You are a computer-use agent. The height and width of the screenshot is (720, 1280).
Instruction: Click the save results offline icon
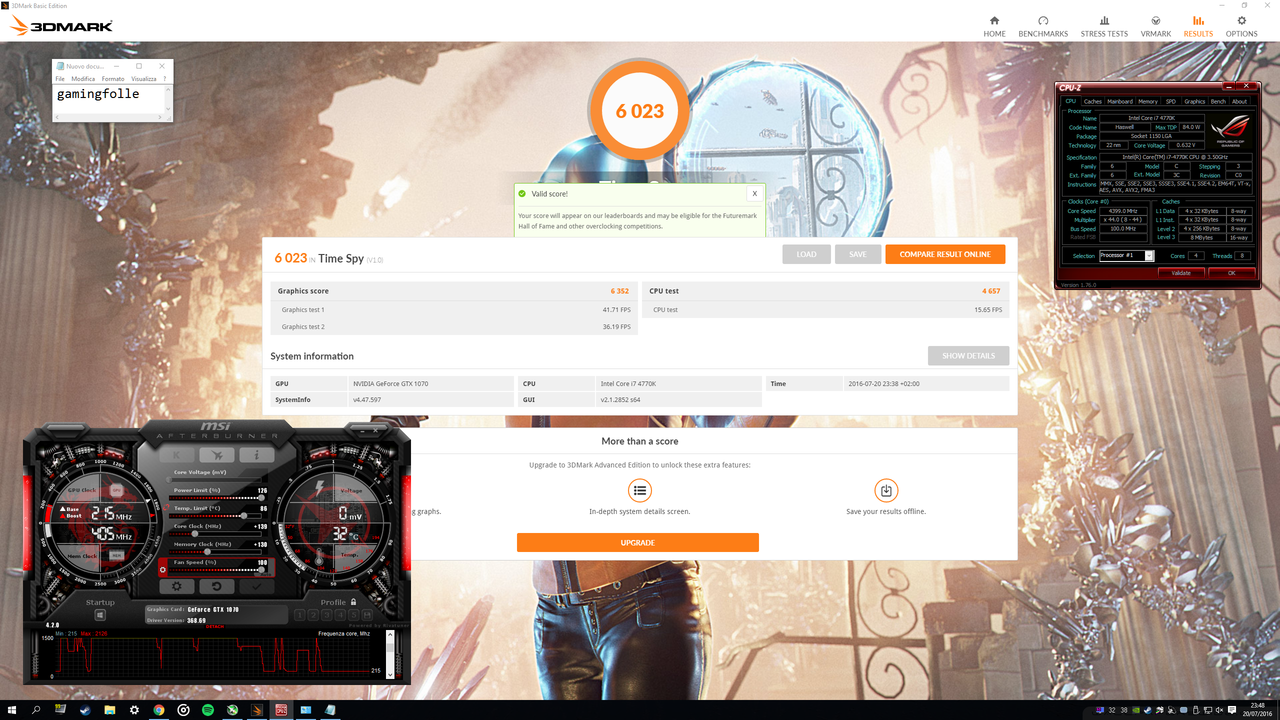(x=885, y=490)
